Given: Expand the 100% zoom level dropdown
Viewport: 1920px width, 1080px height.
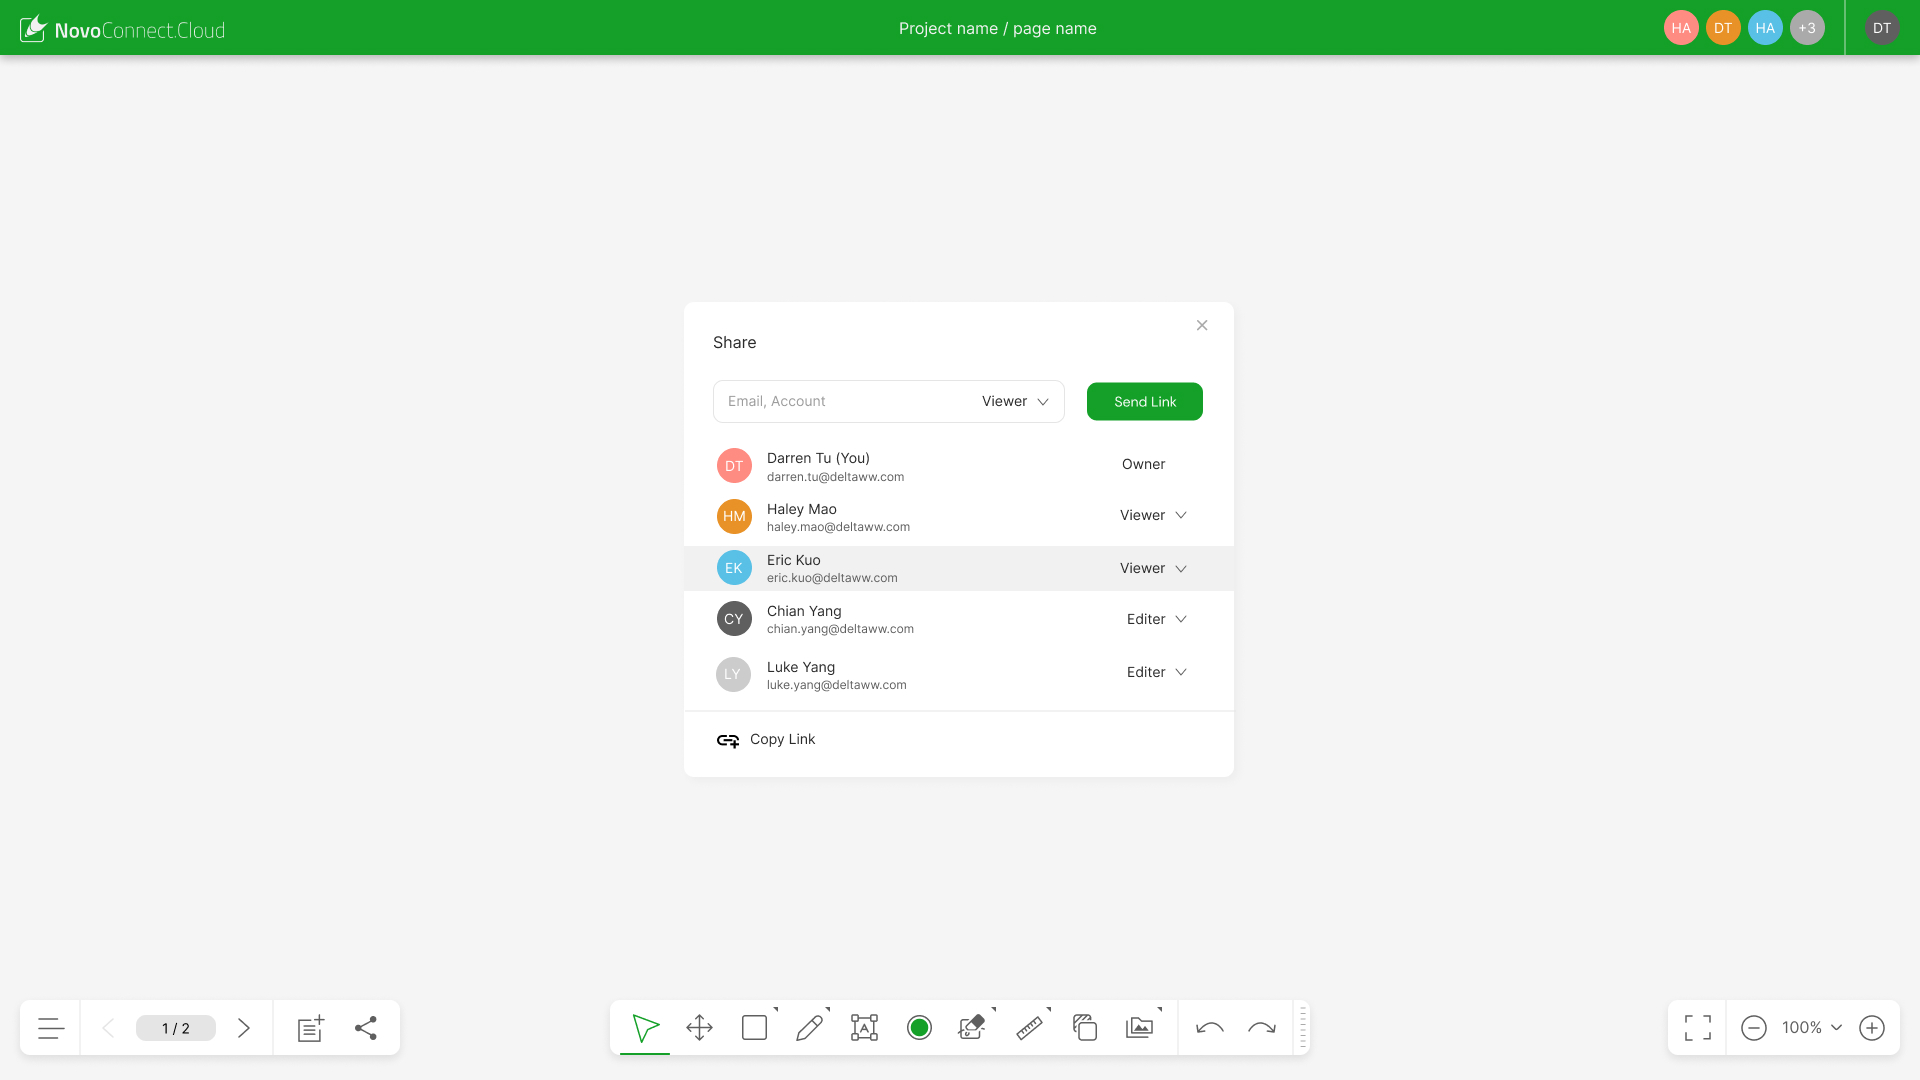Looking at the screenshot, I should 1811,1027.
